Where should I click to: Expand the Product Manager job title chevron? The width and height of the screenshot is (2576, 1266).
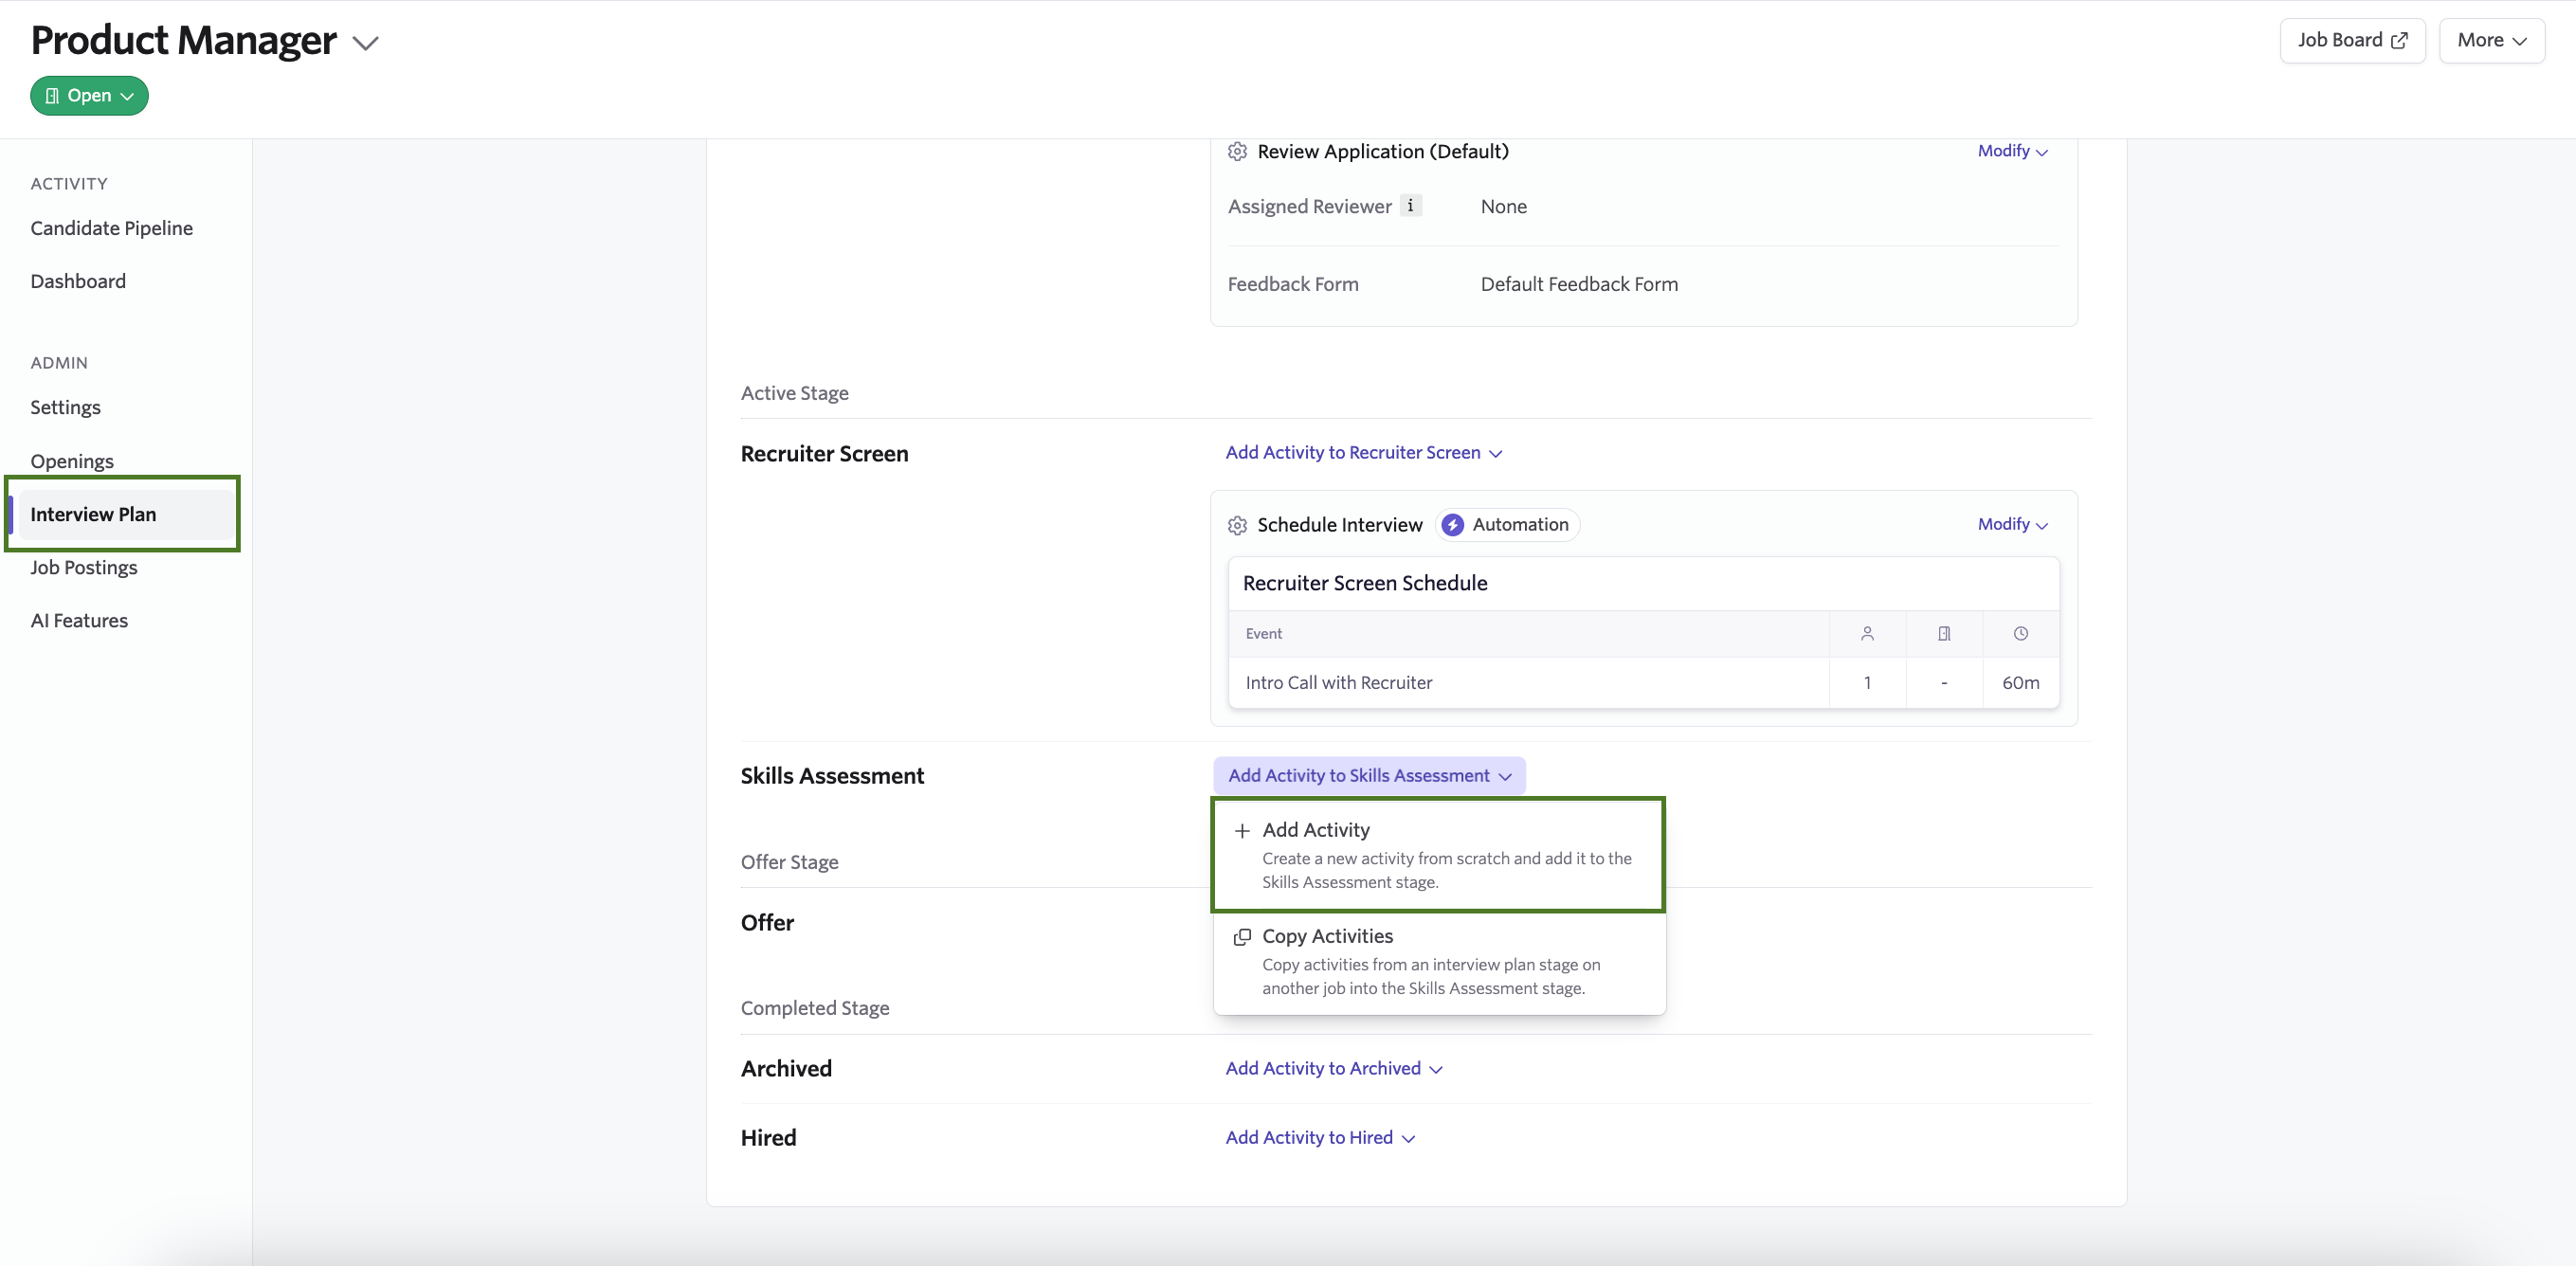pyautogui.click(x=366, y=43)
